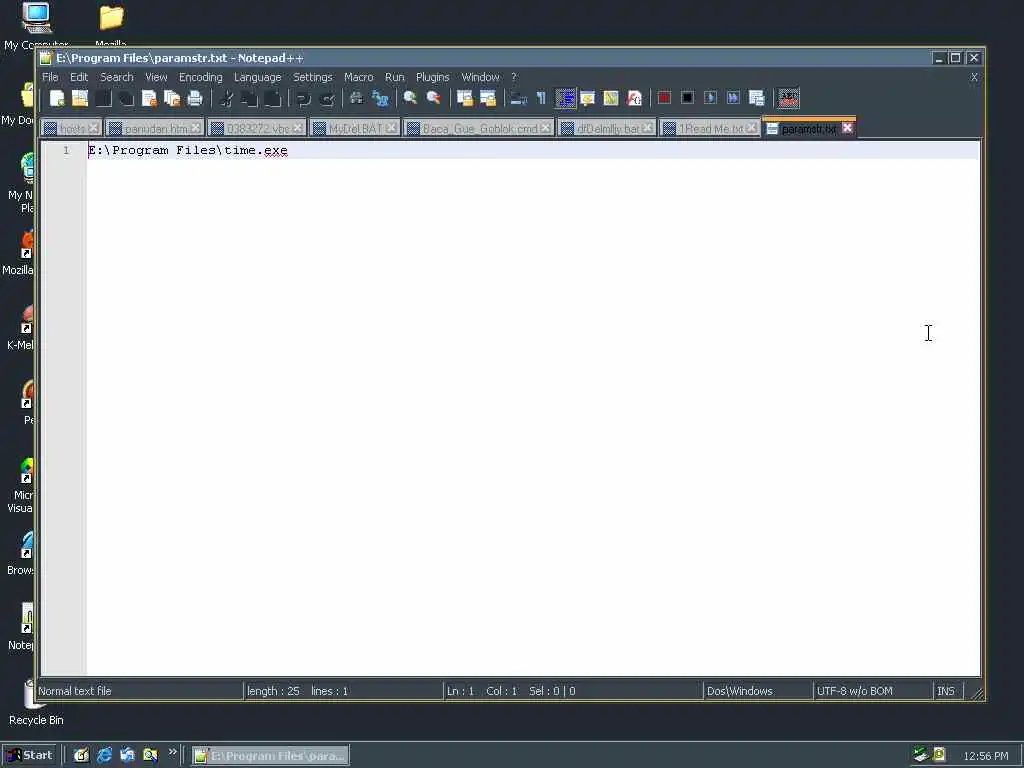
Task: Switch to the panudan.htm tab
Action: coord(154,129)
